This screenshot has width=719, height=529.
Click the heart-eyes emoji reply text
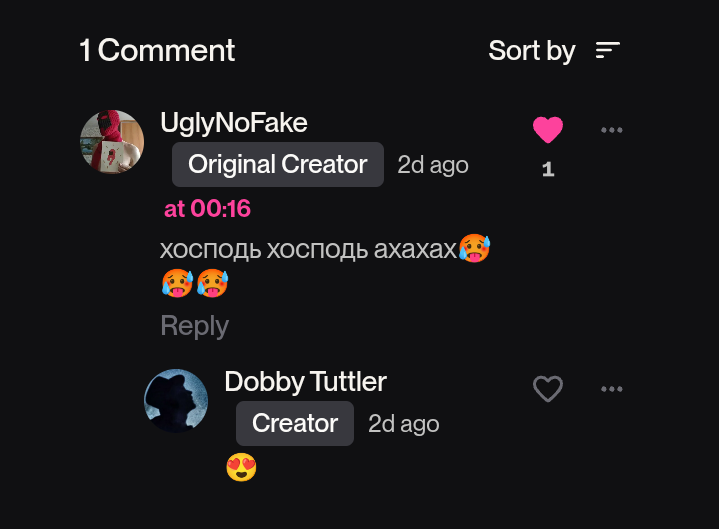coord(242,467)
